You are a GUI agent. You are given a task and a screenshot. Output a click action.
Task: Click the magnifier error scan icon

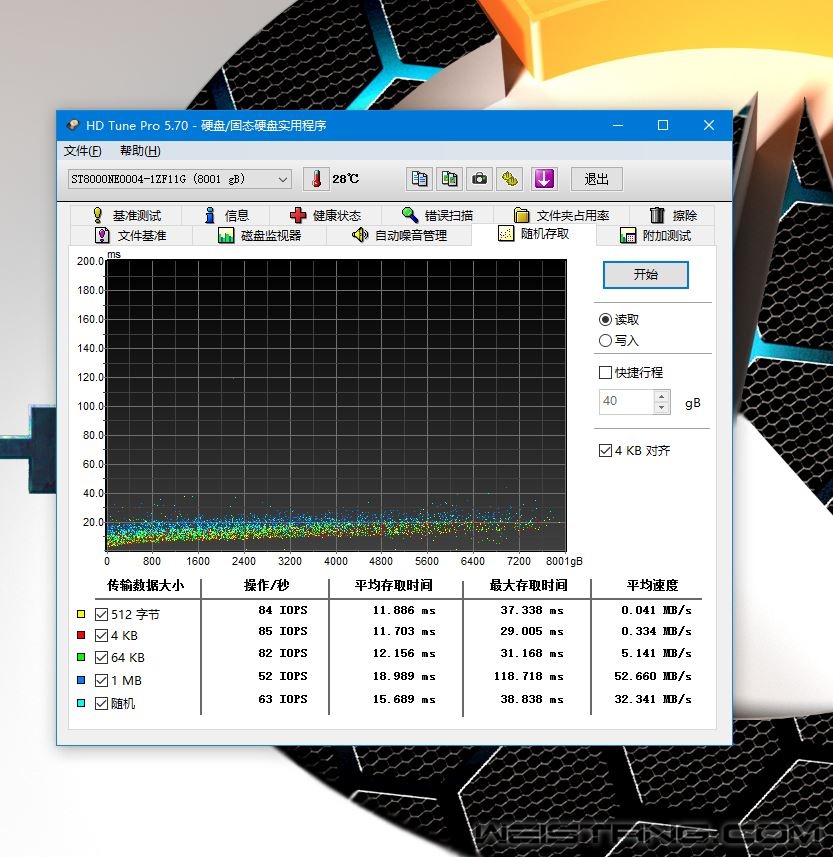[410, 215]
